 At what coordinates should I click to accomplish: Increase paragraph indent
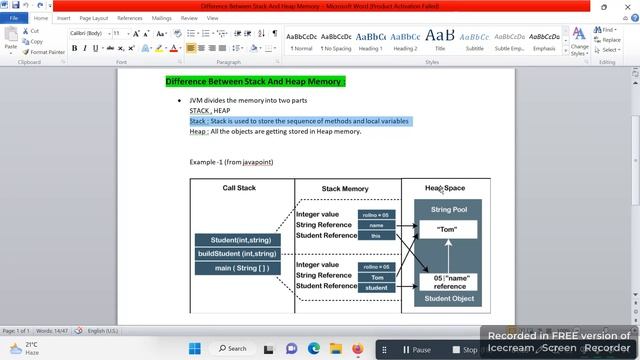point(247,33)
